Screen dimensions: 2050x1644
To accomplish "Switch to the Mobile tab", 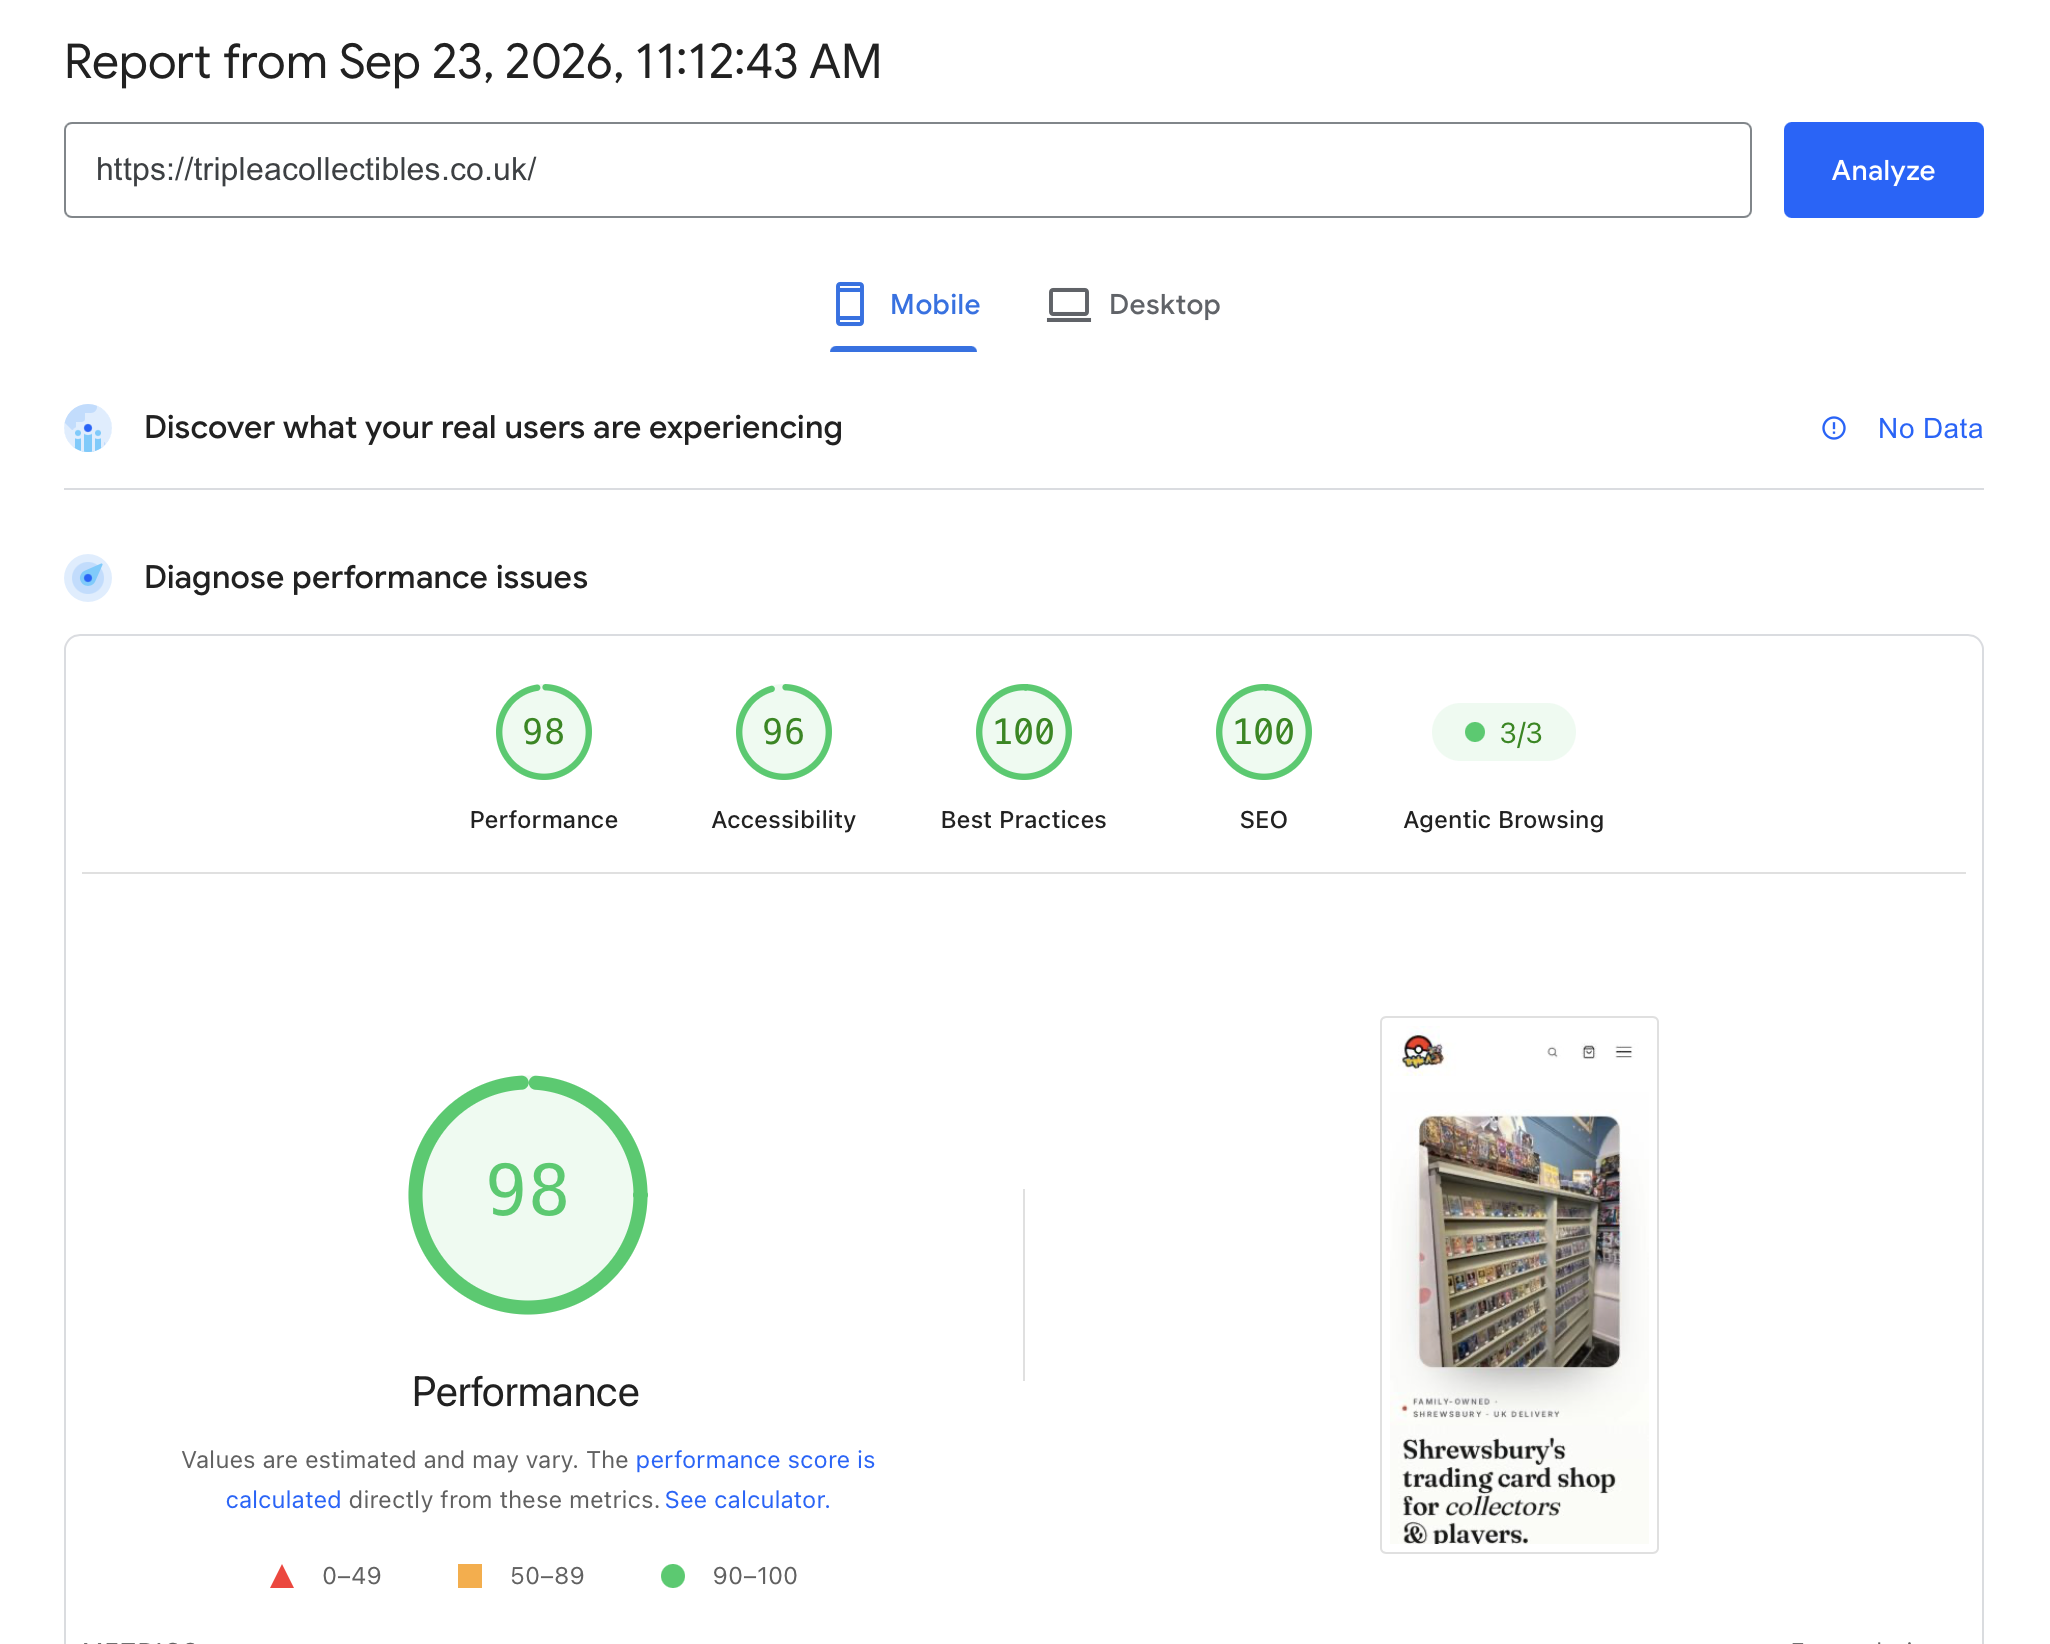I will pyautogui.click(x=906, y=305).
